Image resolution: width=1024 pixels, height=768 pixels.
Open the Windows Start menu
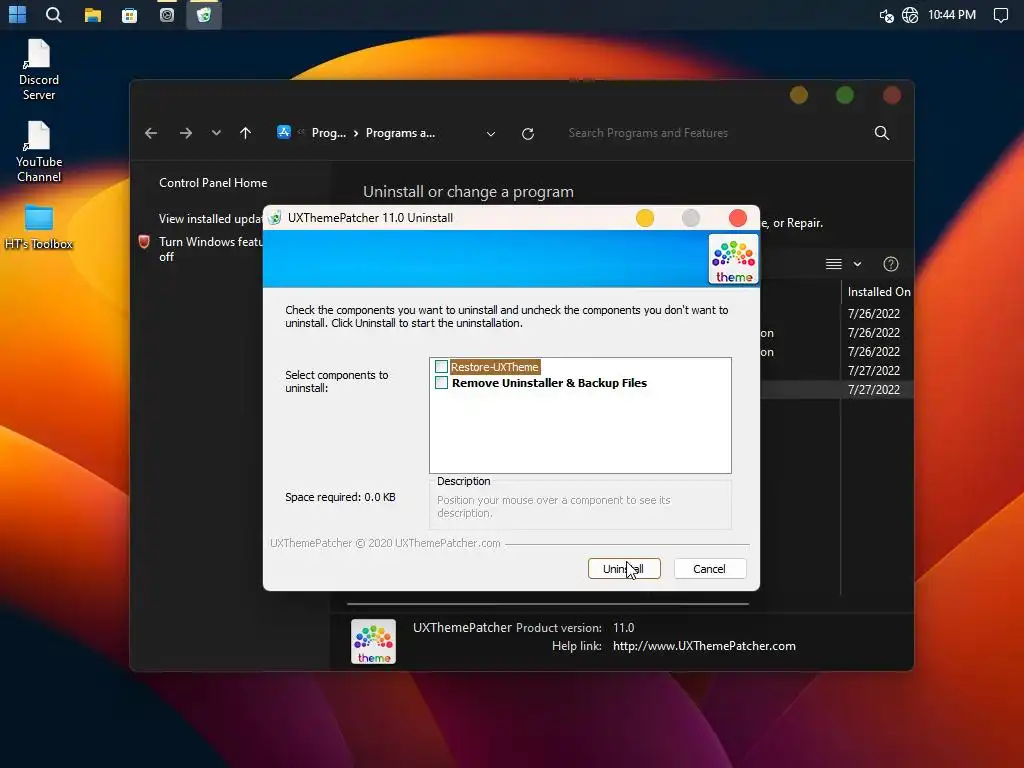pos(18,14)
